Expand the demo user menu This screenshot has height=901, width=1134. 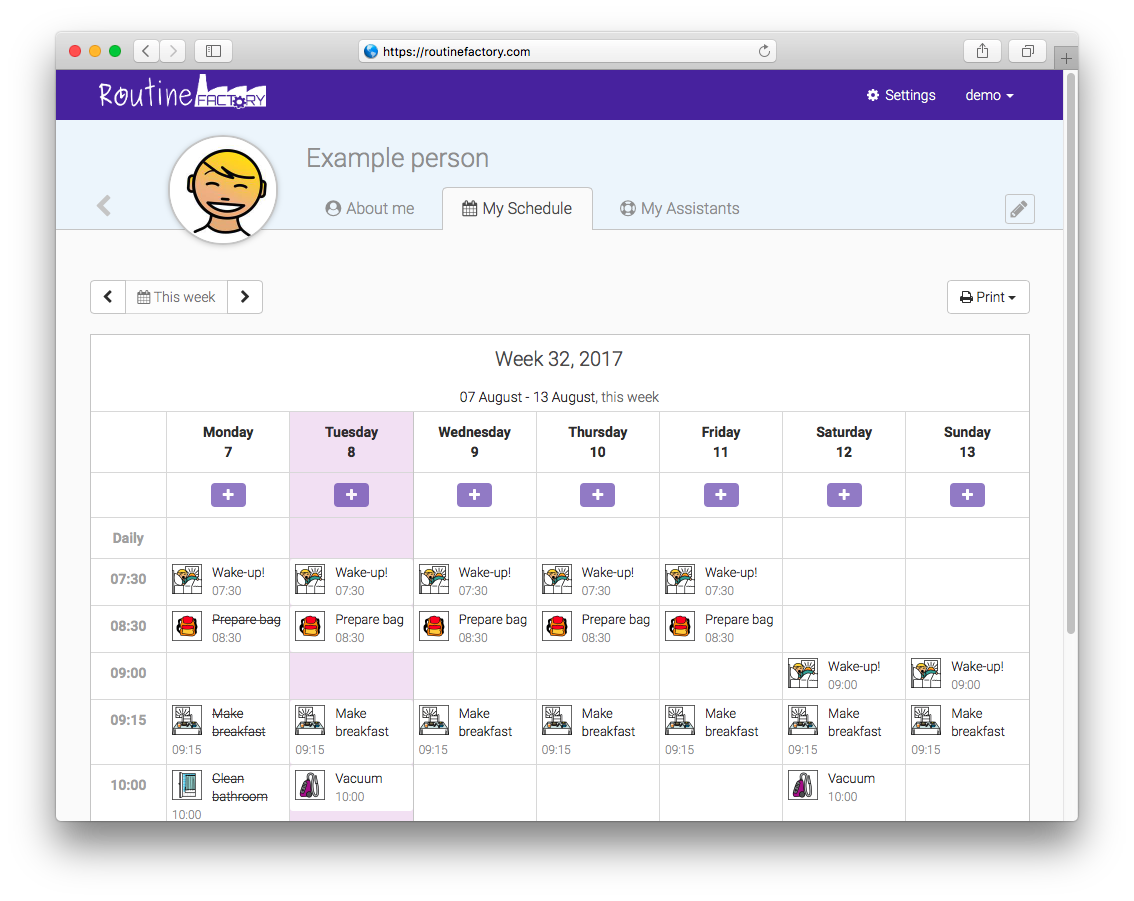coord(989,95)
